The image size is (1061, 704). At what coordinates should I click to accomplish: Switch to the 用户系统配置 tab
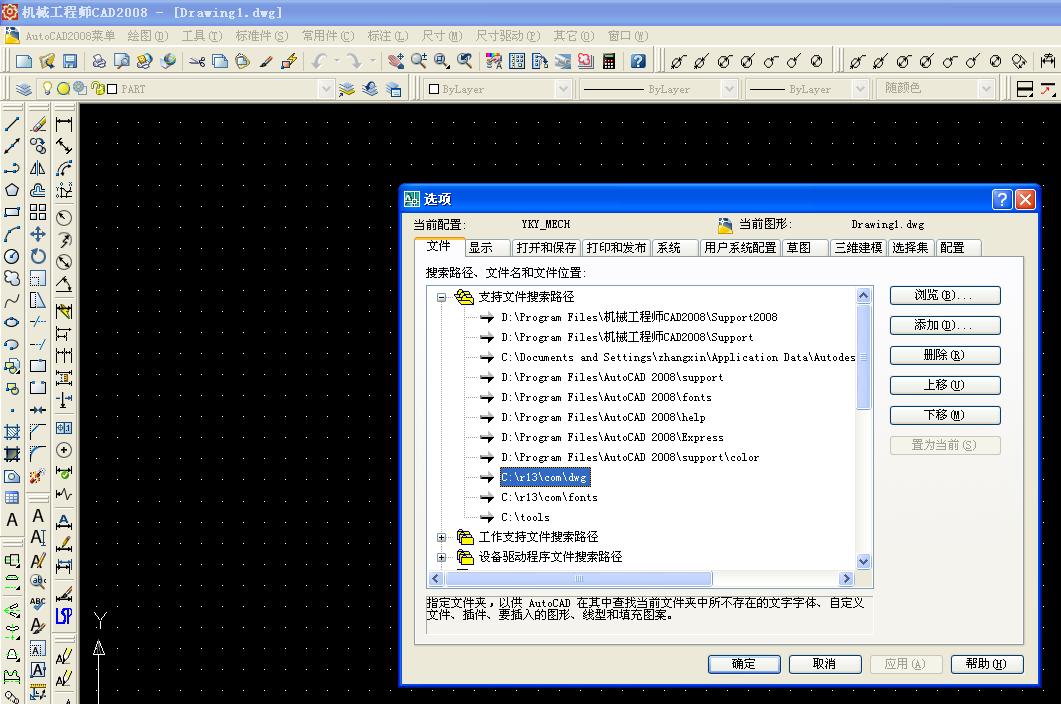(x=740, y=248)
